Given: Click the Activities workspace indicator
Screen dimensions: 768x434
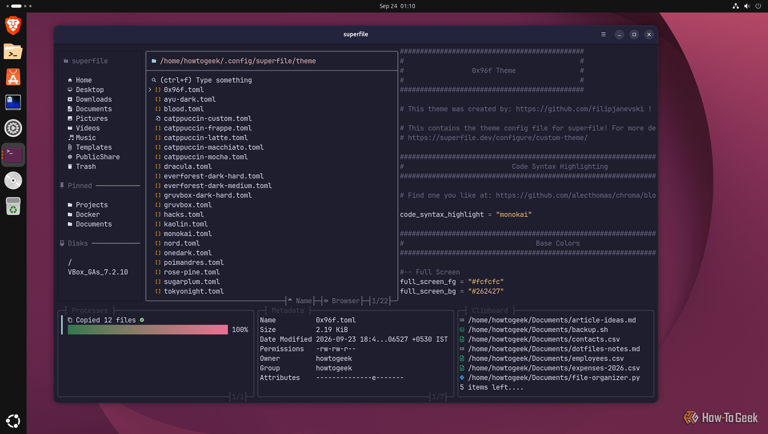Looking at the screenshot, I should click(x=19, y=6).
